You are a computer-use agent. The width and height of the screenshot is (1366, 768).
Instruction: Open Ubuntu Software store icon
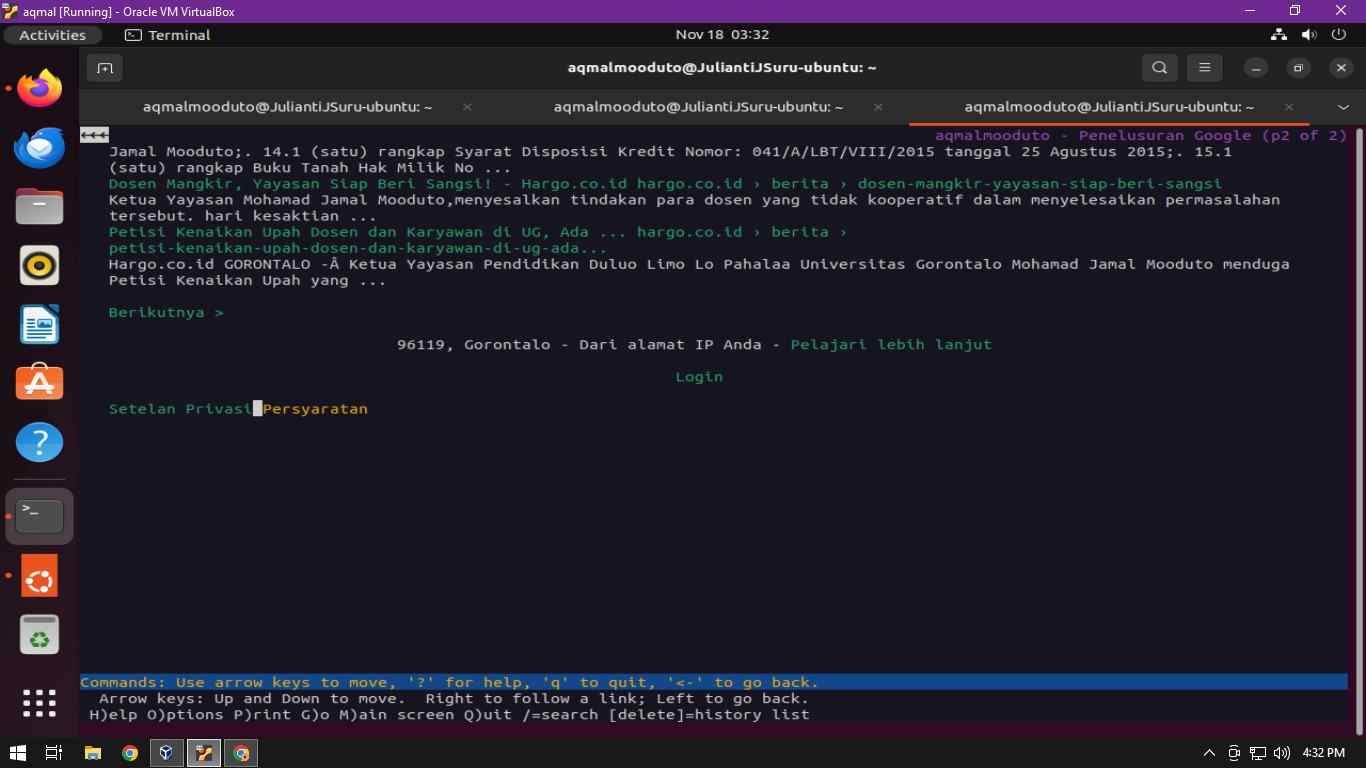pyautogui.click(x=40, y=383)
